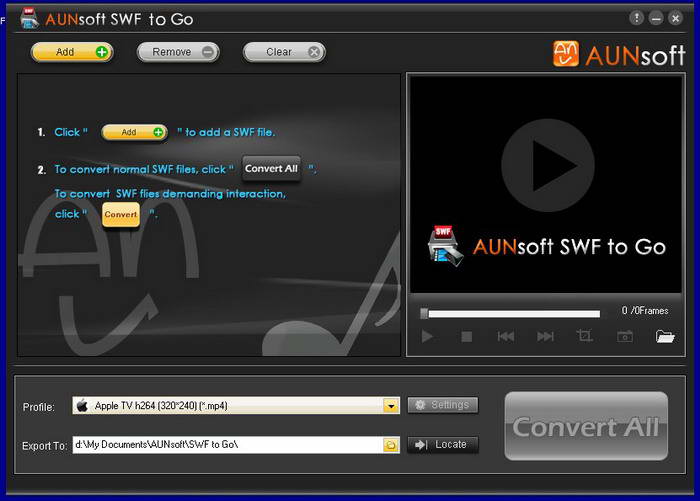Click the Add button in toolbar
This screenshot has width=700, height=501.
[x=72, y=52]
